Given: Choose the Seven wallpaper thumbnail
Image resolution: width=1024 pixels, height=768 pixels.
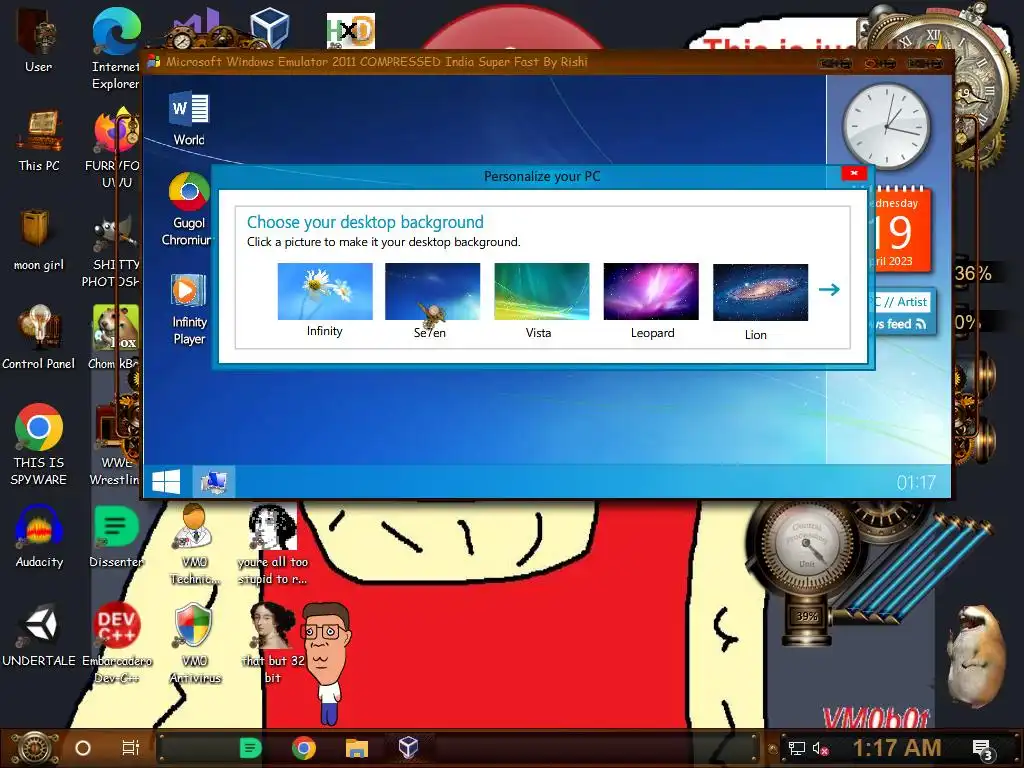Looking at the screenshot, I should pyautogui.click(x=432, y=291).
